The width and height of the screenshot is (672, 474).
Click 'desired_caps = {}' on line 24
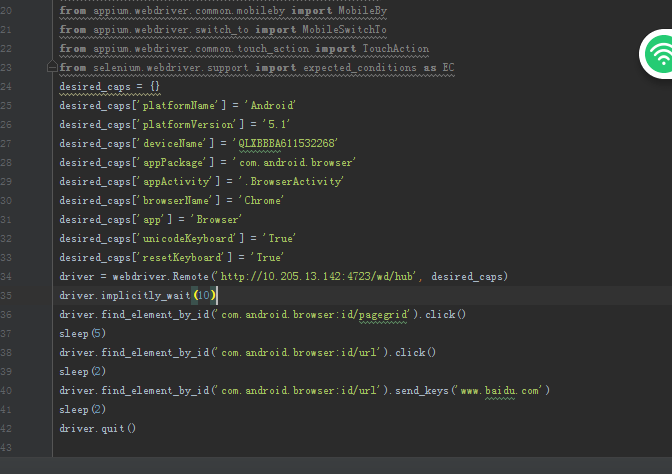pyautogui.click(x=109, y=87)
